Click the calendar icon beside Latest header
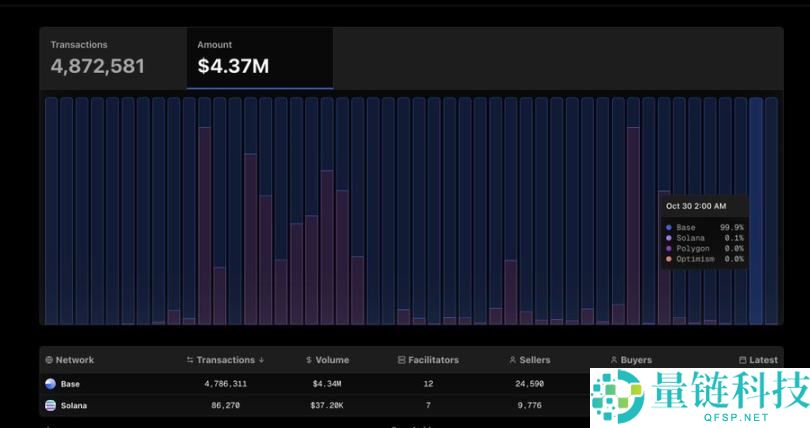Image resolution: width=810 pixels, height=428 pixels. coord(742,360)
